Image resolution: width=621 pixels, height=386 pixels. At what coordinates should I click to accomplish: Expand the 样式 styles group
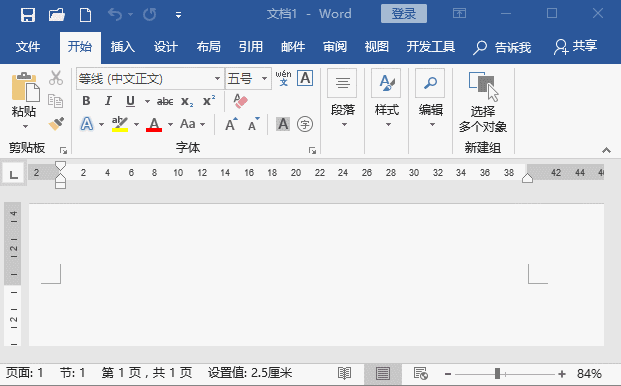pos(387,99)
